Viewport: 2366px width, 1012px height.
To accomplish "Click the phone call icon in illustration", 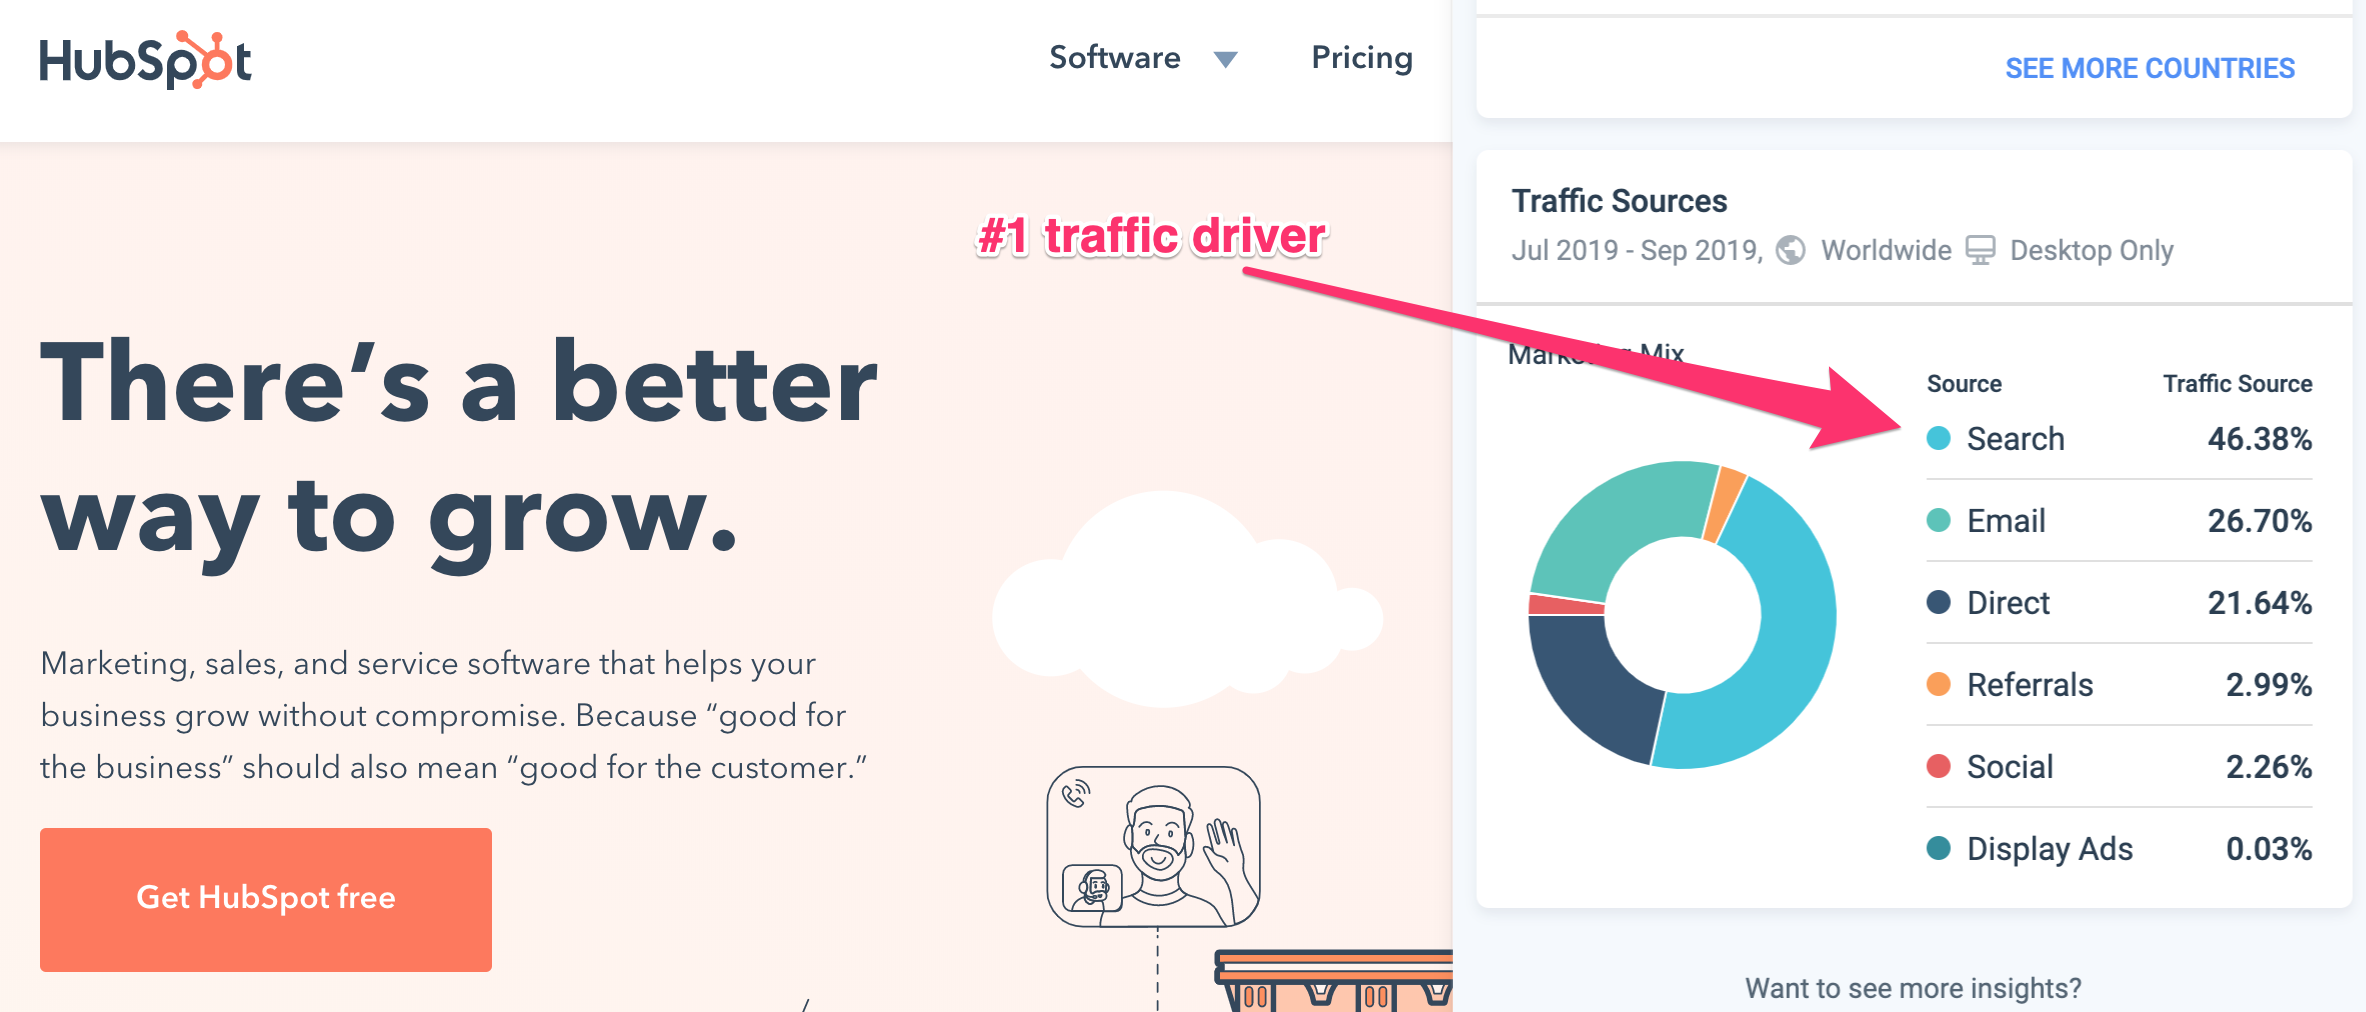I will [1076, 794].
